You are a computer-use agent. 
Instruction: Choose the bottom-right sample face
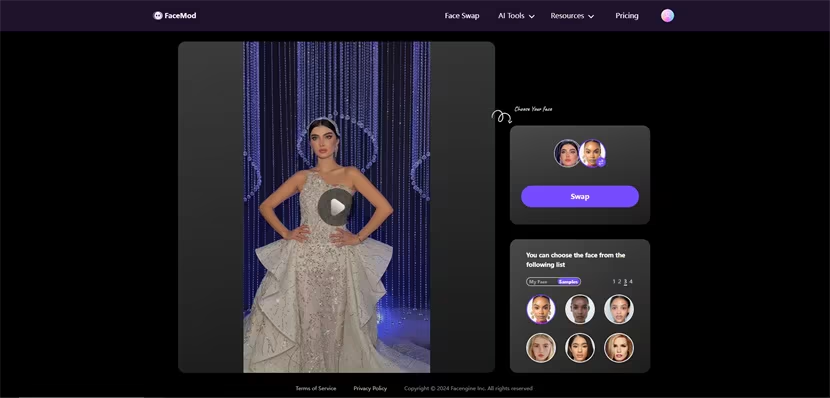(x=619, y=348)
